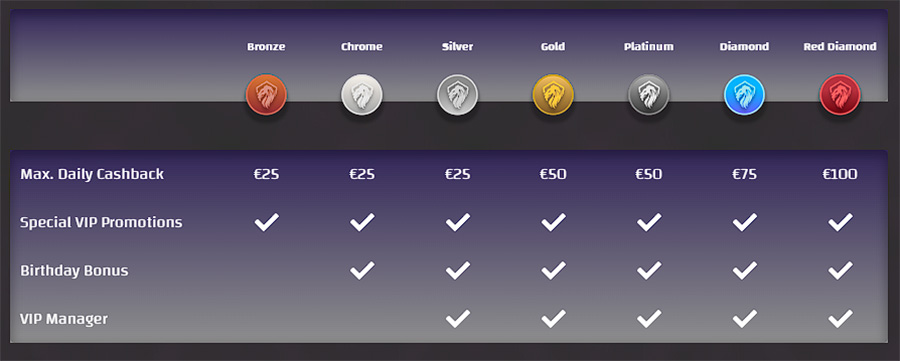Screen dimensions: 900x361
Task: Select the Red Diamond column header label
Action: click(840, 46)
